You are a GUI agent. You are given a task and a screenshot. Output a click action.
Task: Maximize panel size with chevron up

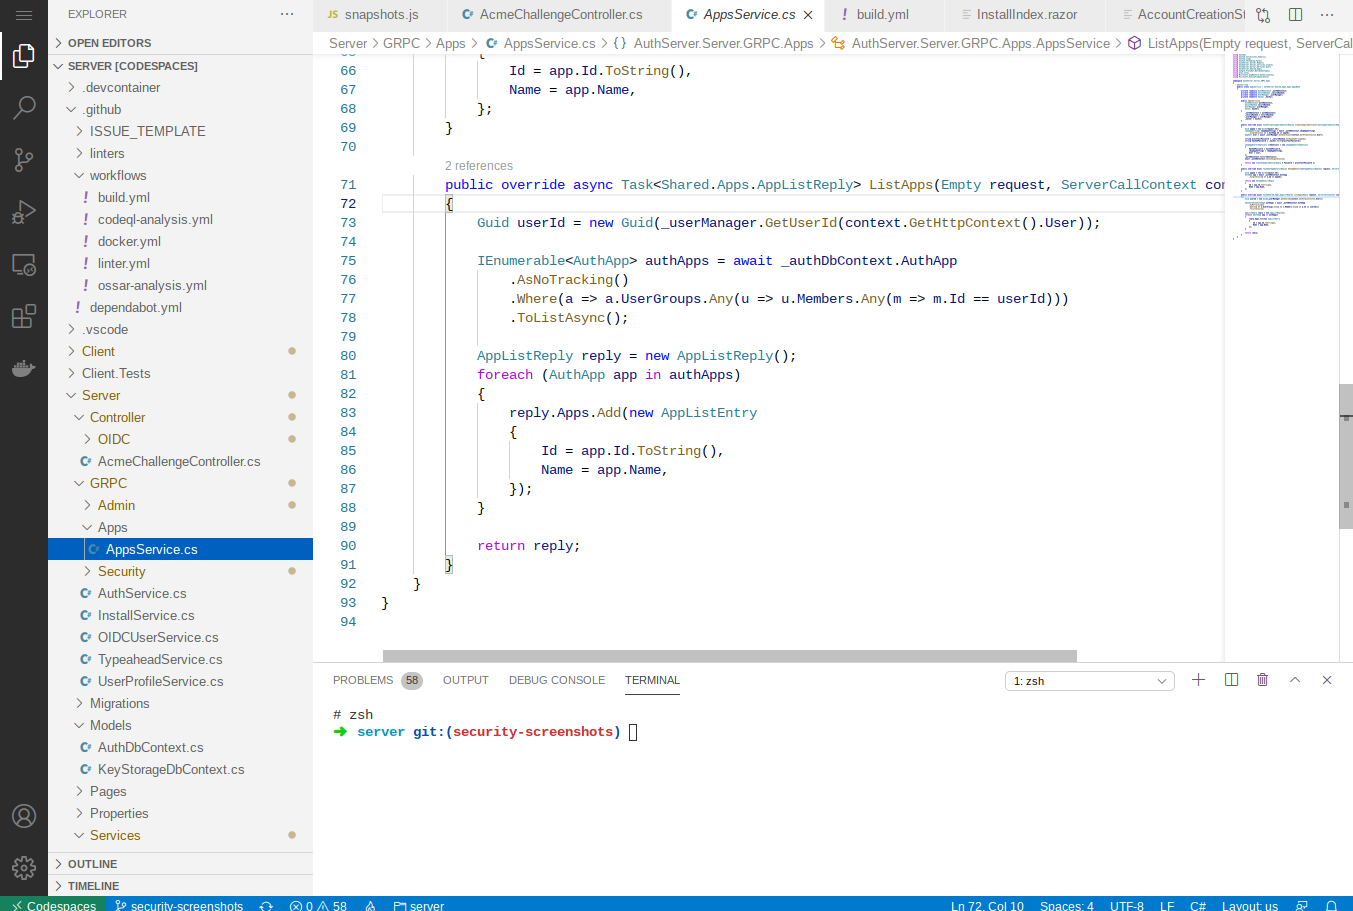1295,680
